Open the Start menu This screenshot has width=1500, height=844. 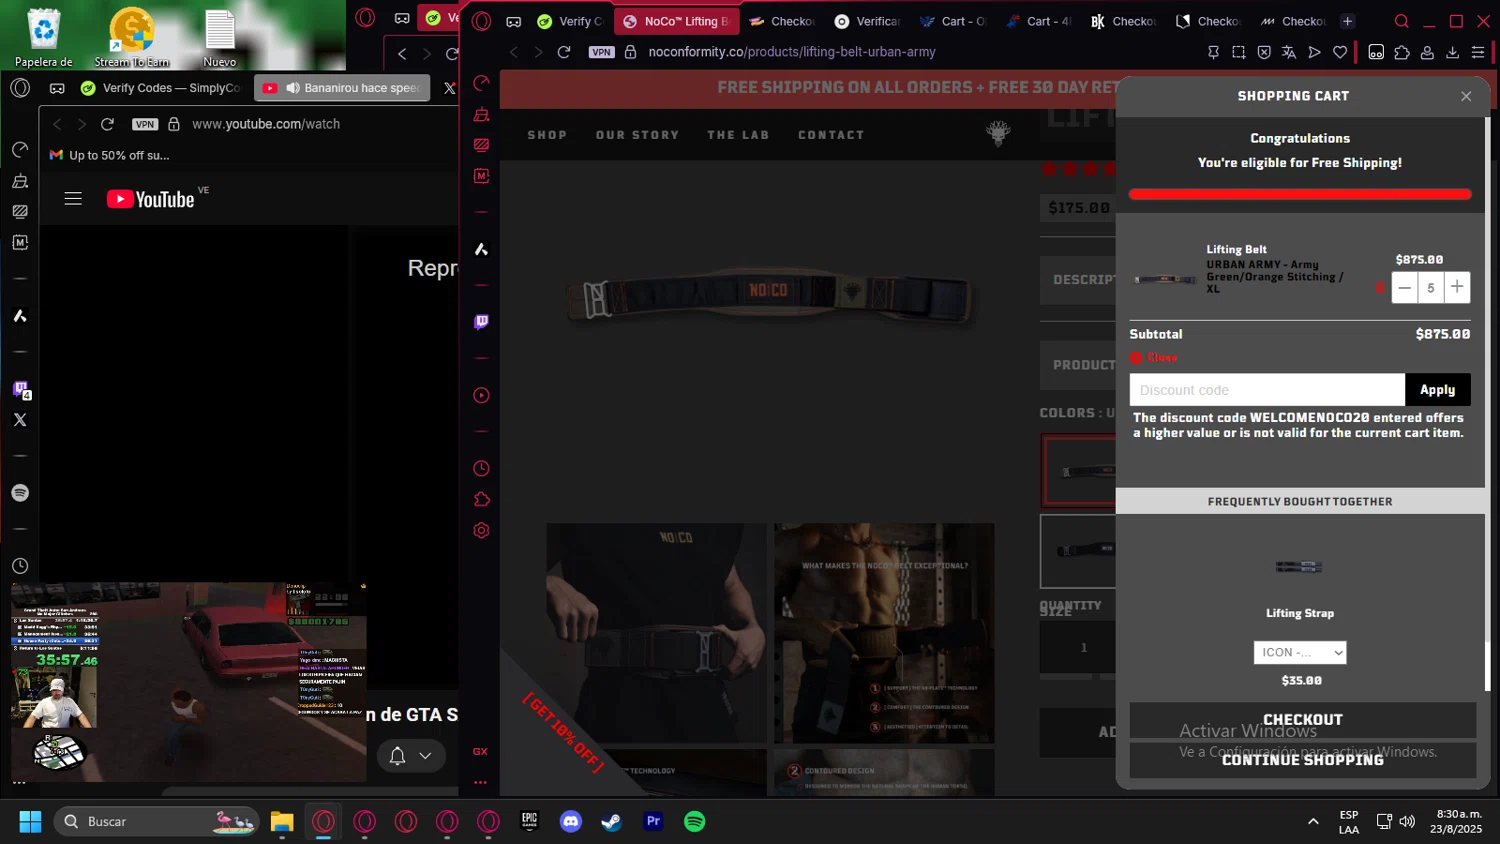tap(30, 822)
